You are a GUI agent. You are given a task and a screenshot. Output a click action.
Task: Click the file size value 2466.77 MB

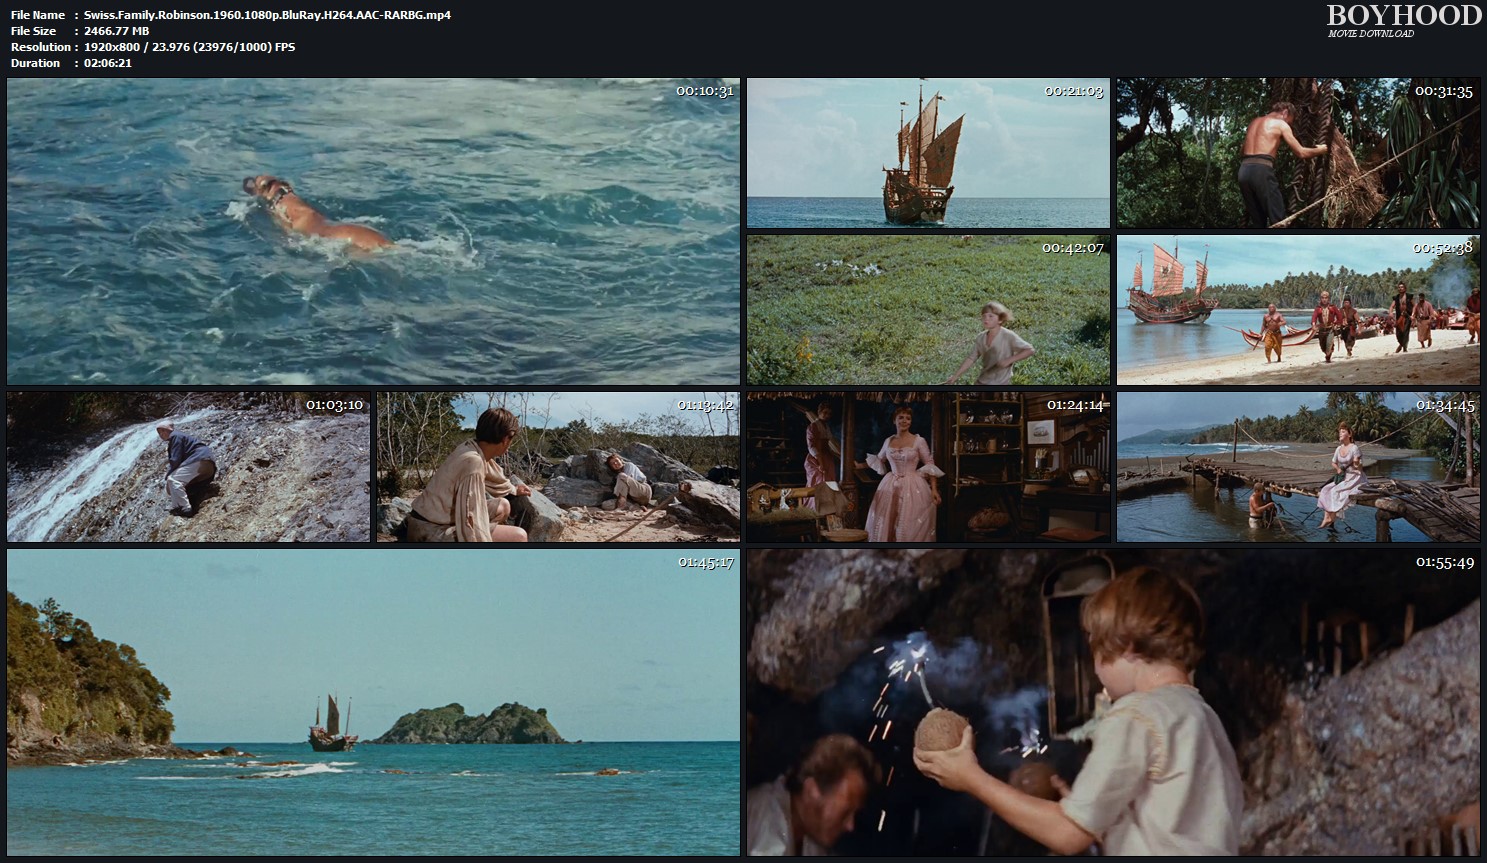117,31
